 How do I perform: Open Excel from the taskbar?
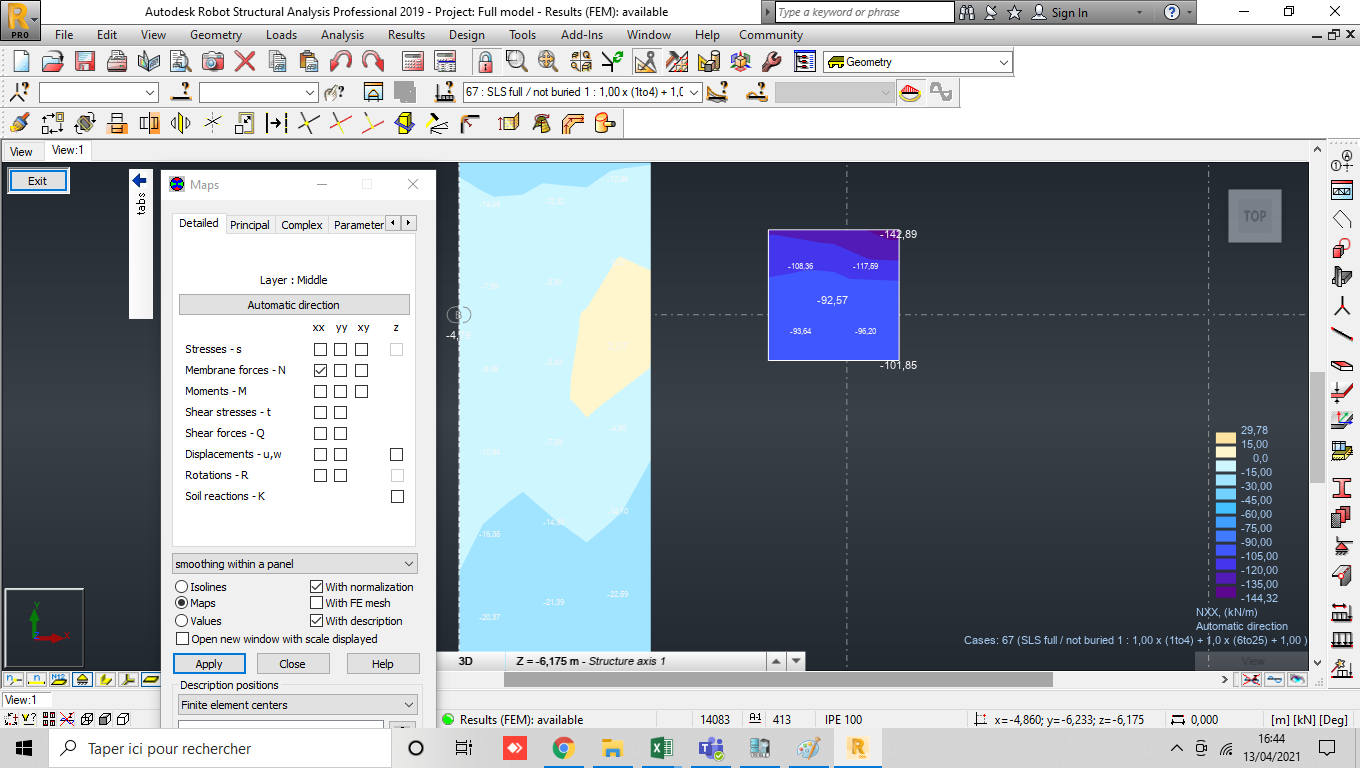point(660,747)
